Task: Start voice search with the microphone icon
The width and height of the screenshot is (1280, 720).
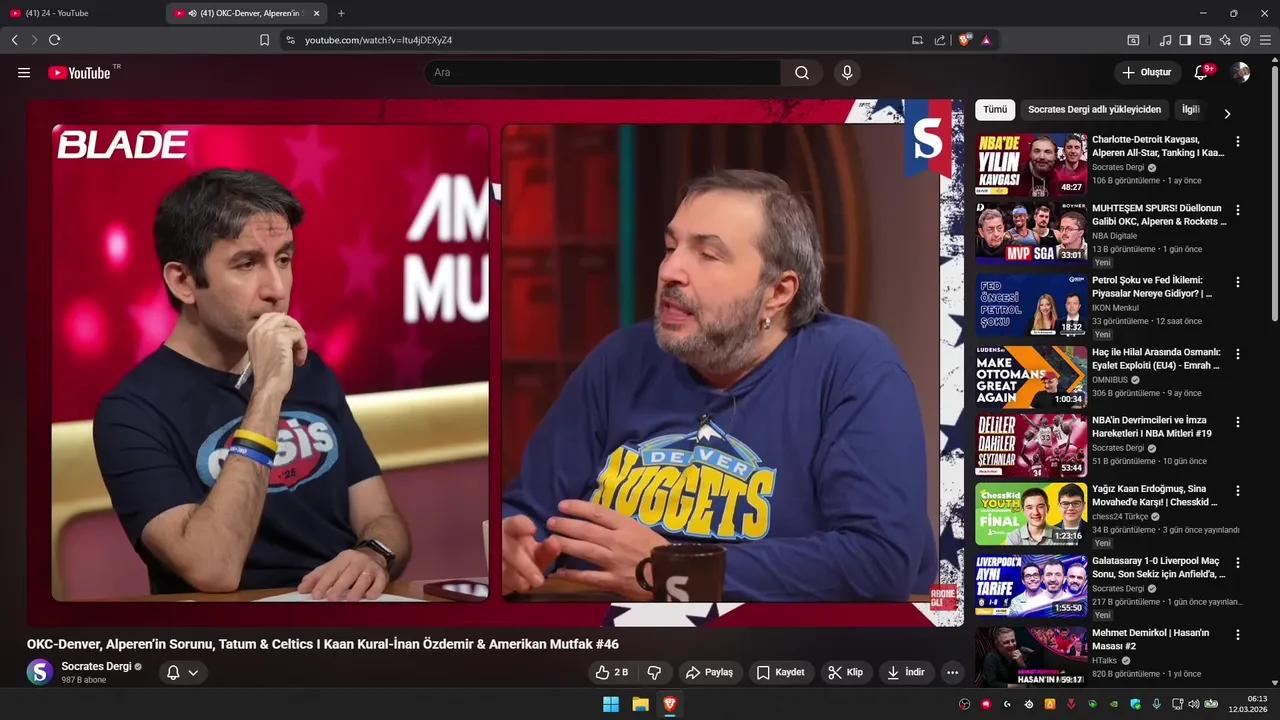Action: pyautogui.click(x=847, y=72)
